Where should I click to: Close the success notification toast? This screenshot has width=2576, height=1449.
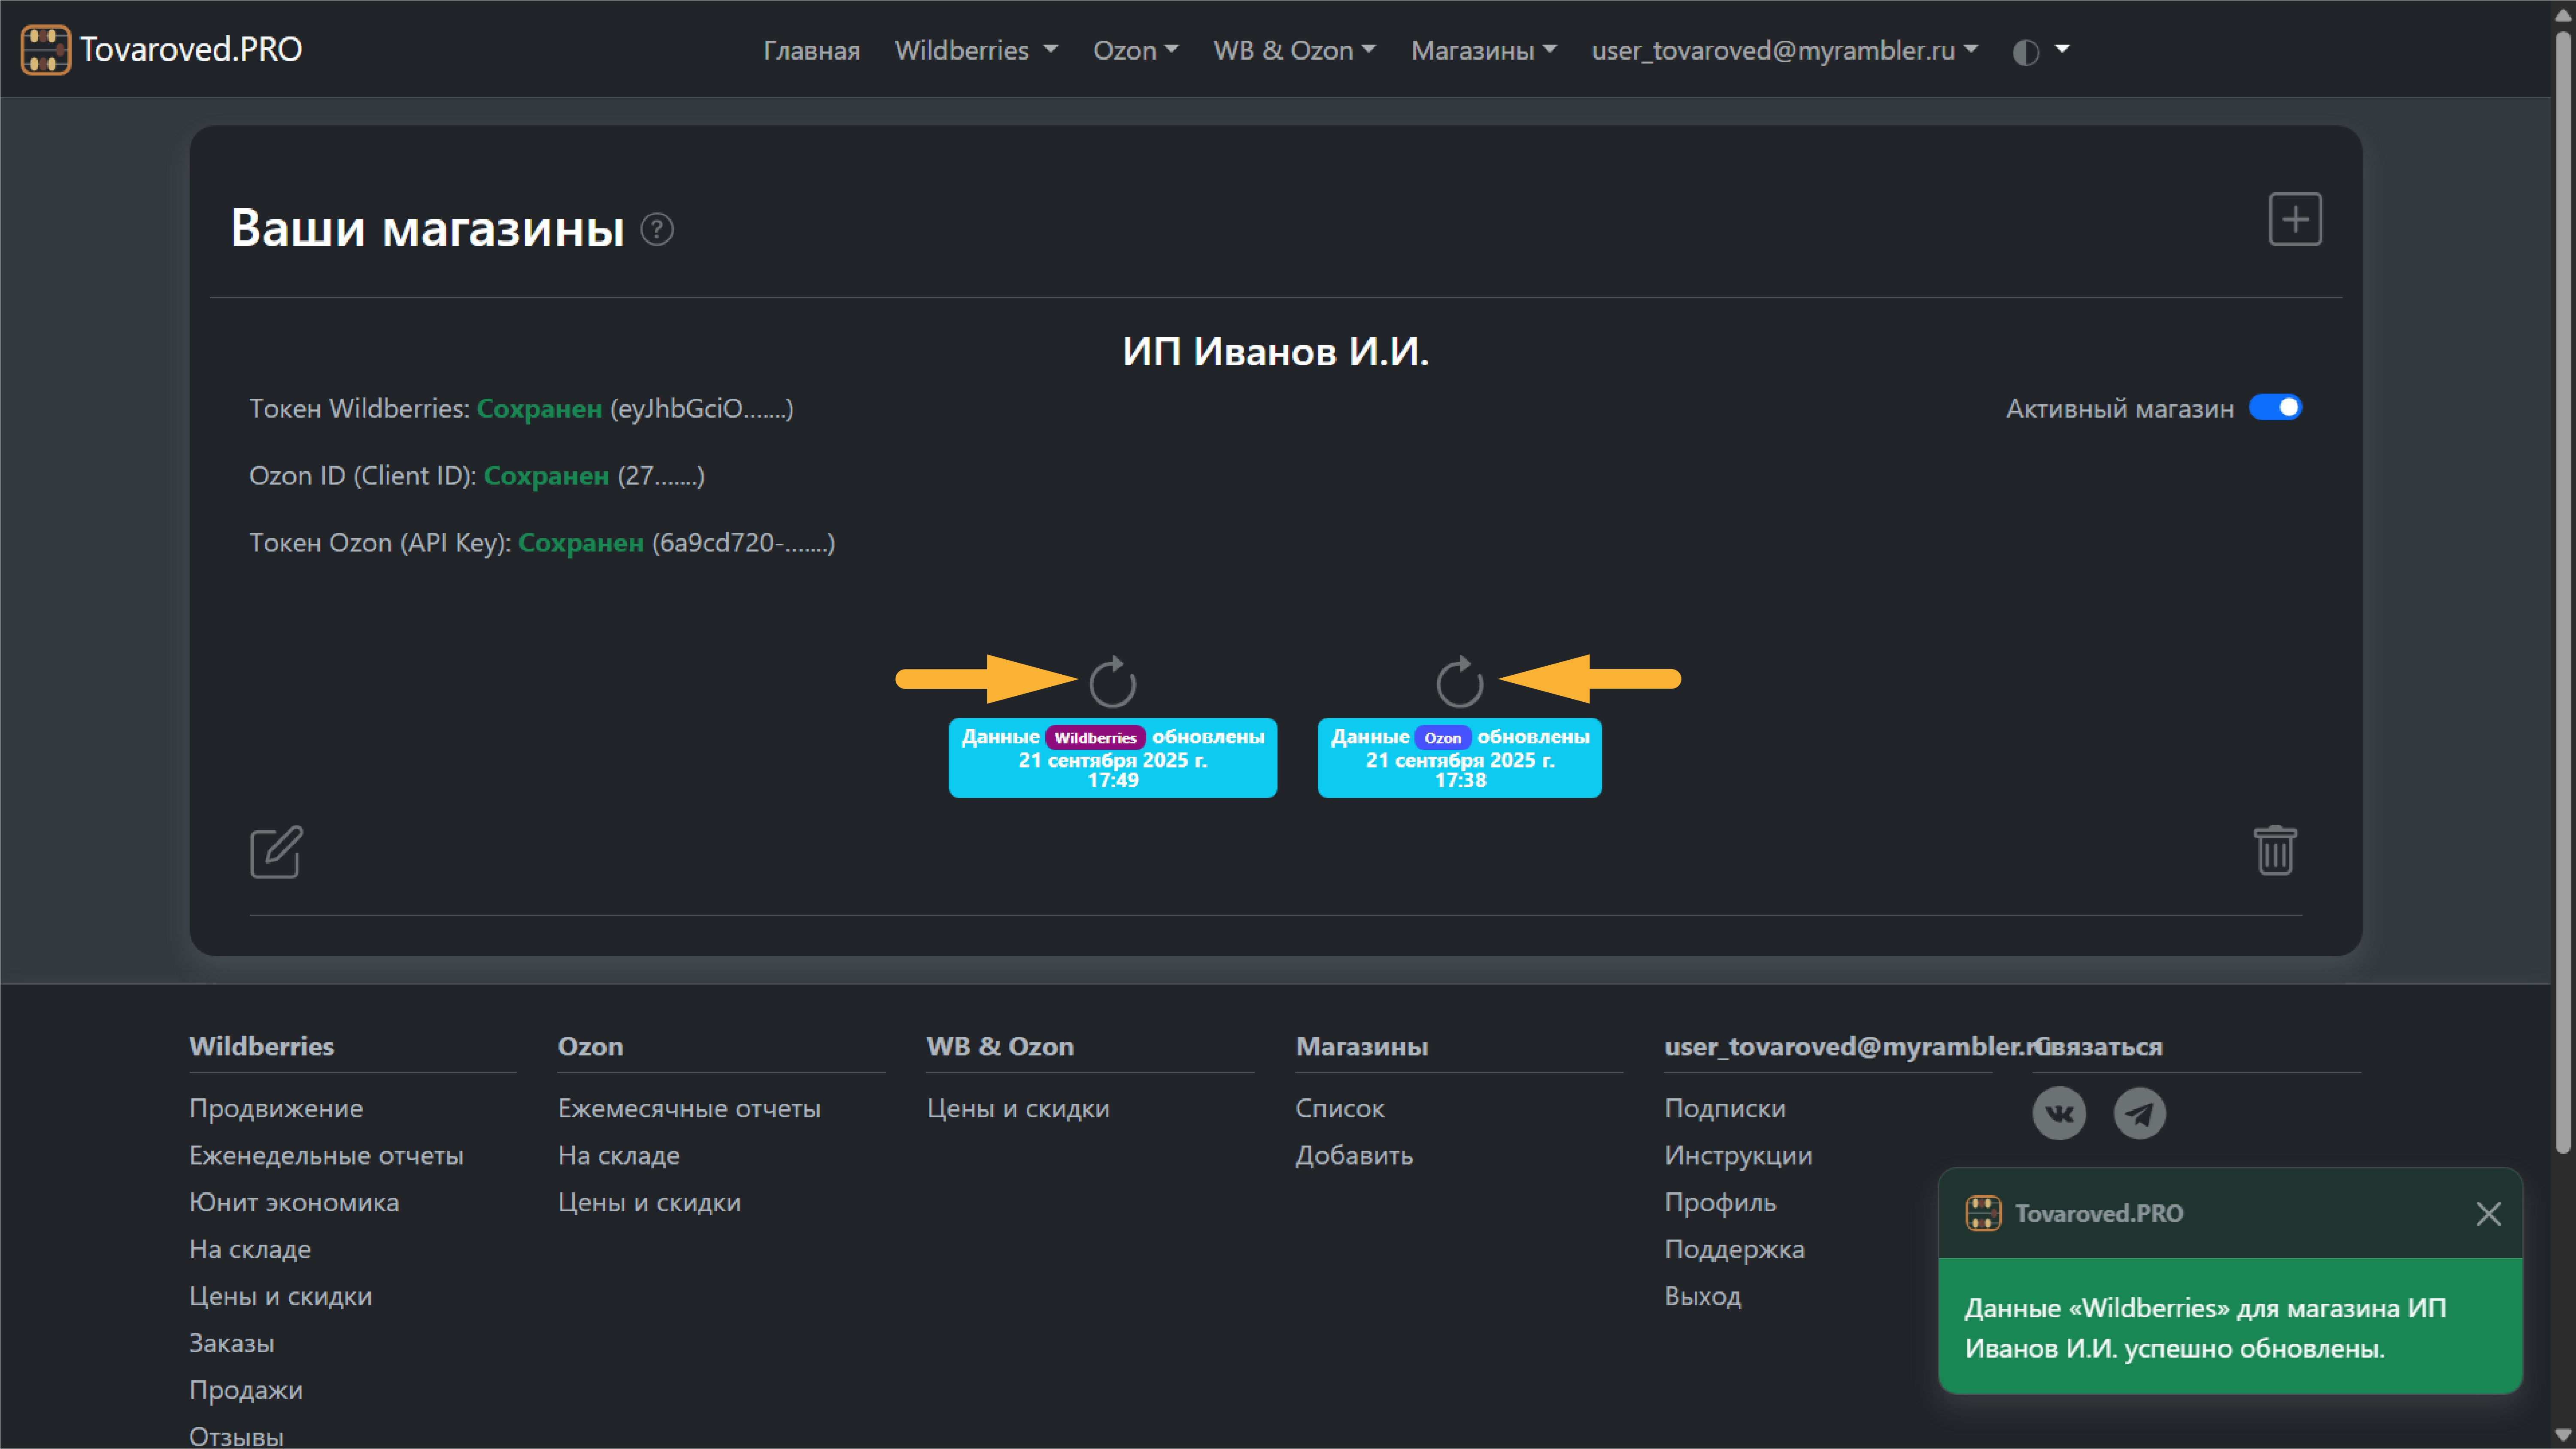click(2488, 1213)
